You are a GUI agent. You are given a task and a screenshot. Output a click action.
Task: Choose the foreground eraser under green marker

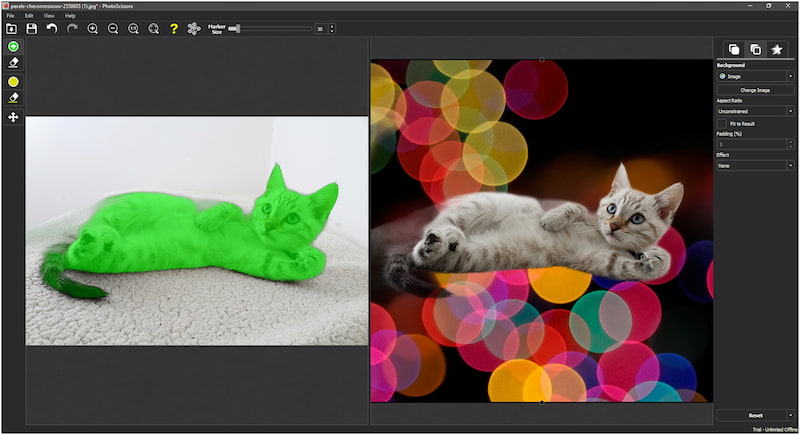tap(13, 63)
